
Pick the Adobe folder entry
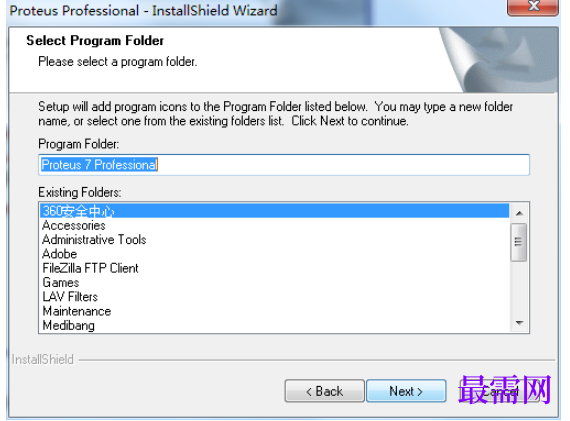(x=274, y=254)
